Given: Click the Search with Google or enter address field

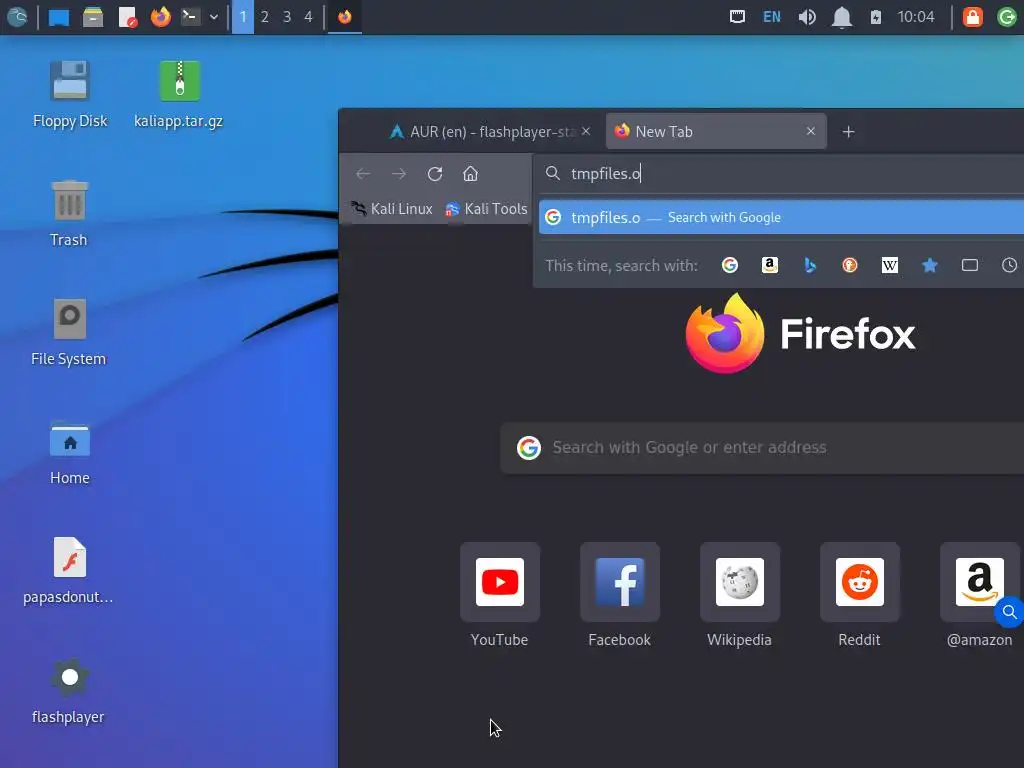Looking at the screenshot, I should [x=762, y=447].
